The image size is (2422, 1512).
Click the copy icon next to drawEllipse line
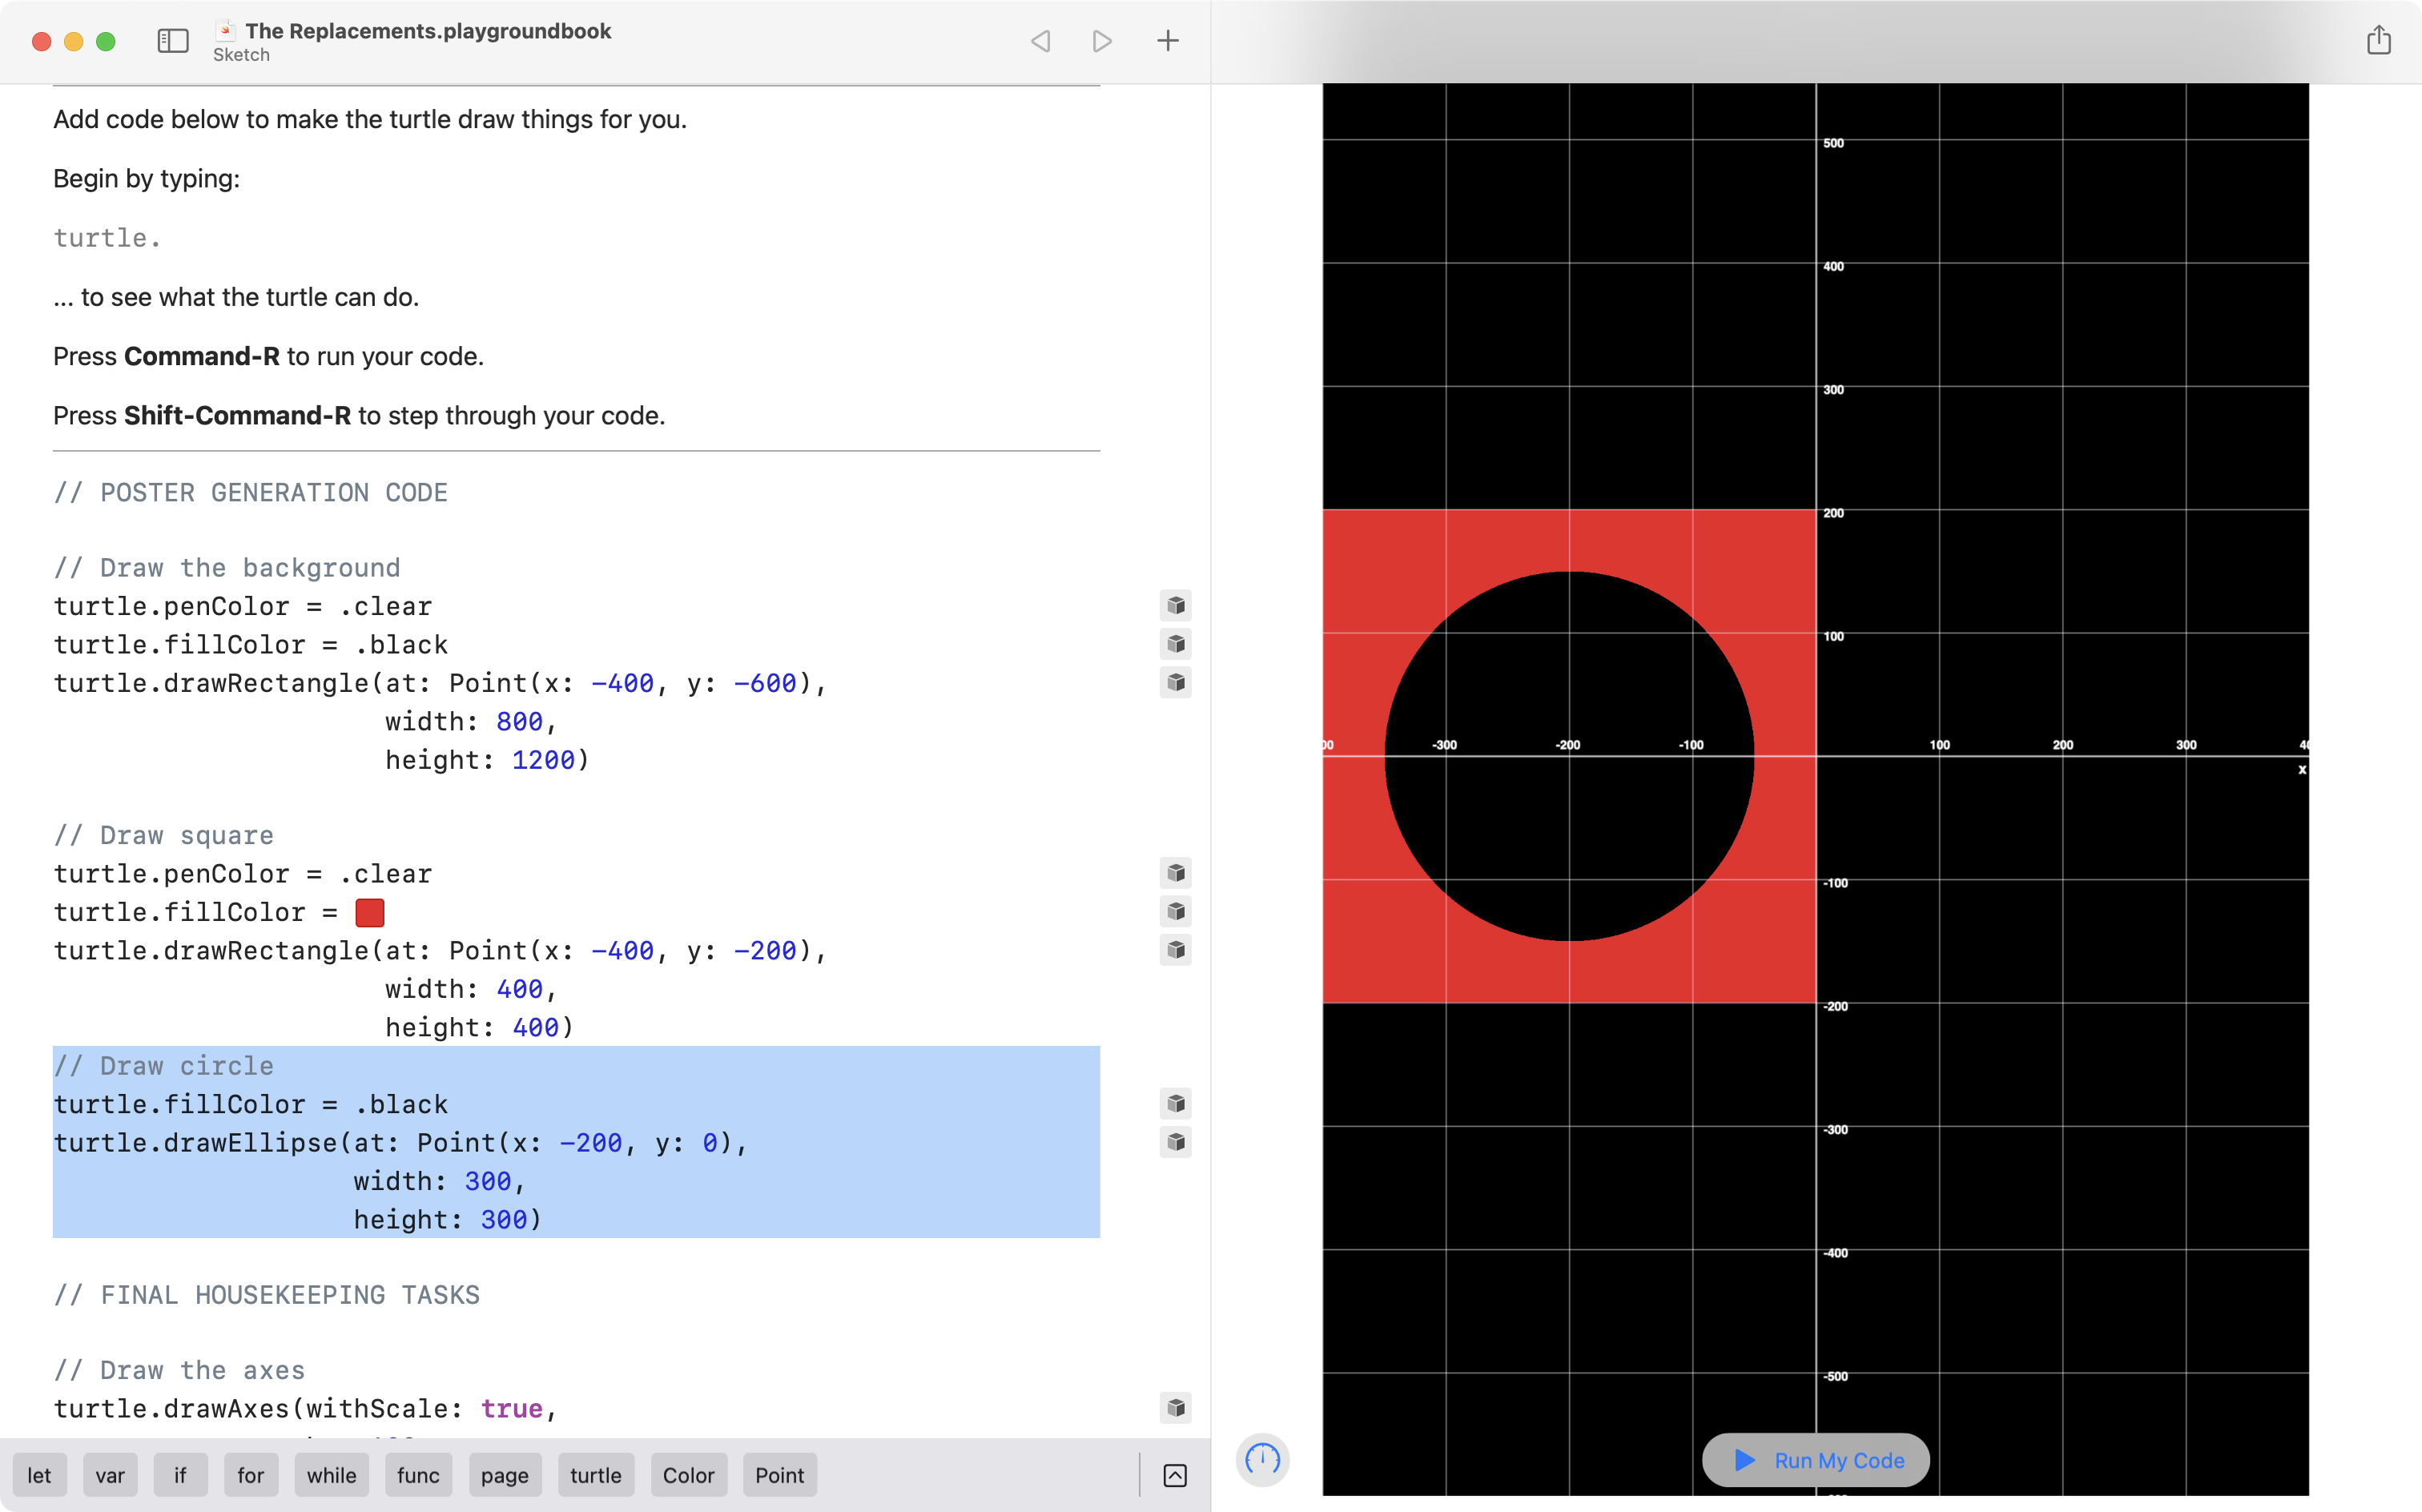point(1177,1141)
